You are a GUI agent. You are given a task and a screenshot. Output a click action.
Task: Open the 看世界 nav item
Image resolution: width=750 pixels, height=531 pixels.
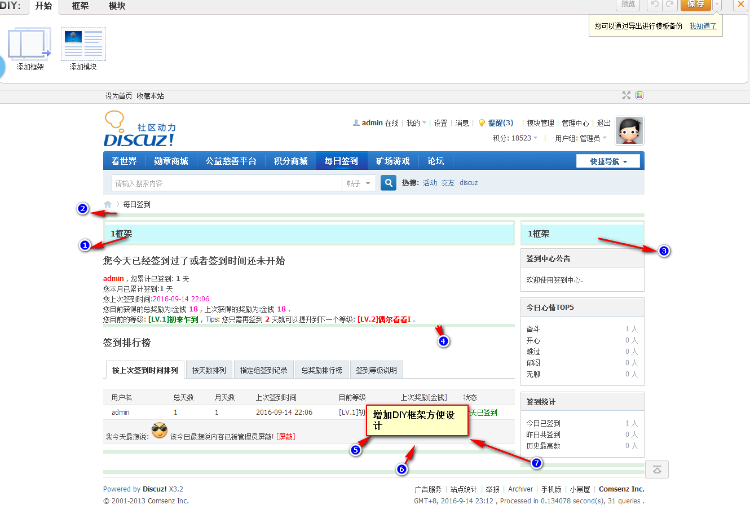pyautogui.click(x=124, y=161)
